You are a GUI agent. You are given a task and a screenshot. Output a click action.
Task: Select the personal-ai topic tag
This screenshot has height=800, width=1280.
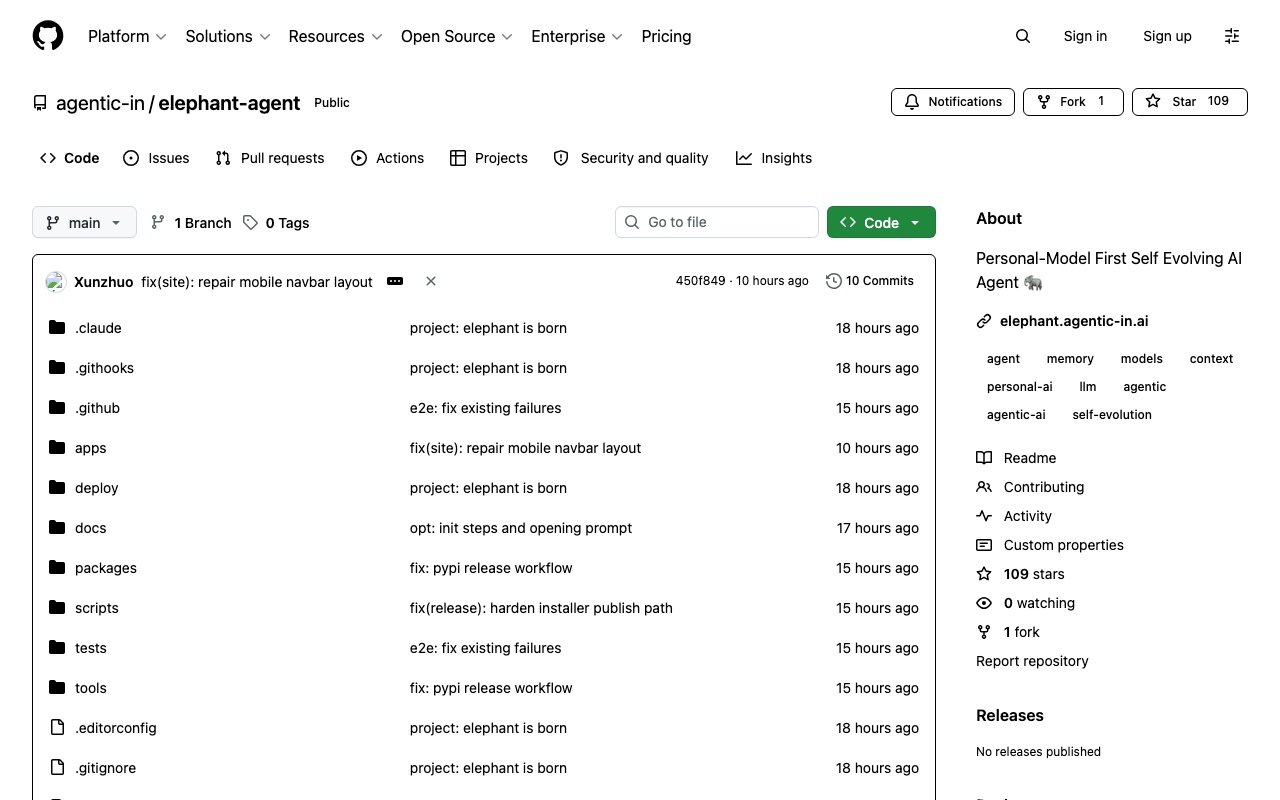pos(1020,387)
